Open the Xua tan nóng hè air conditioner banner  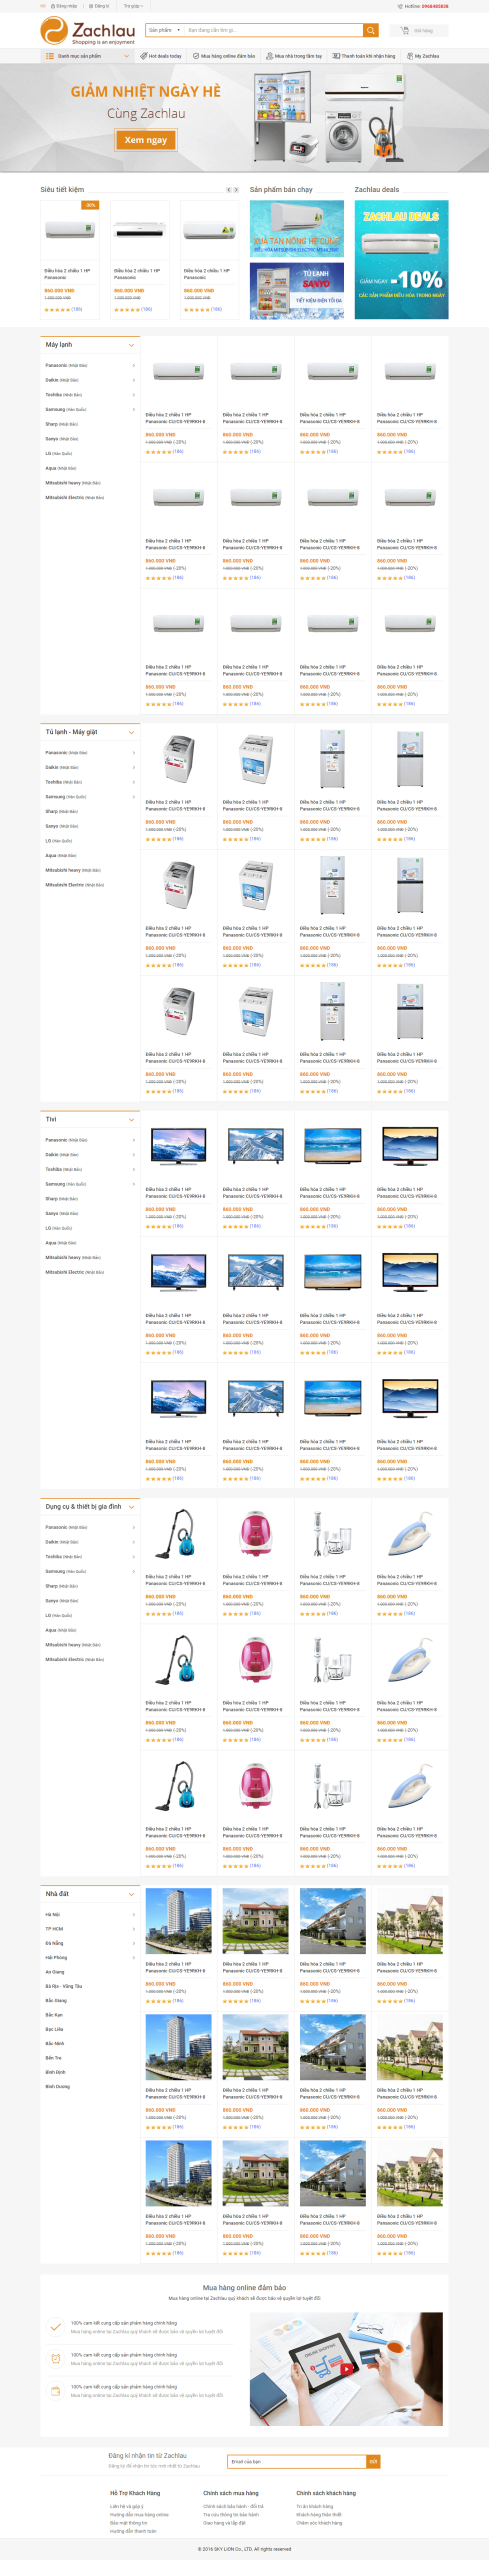point(296,229)
